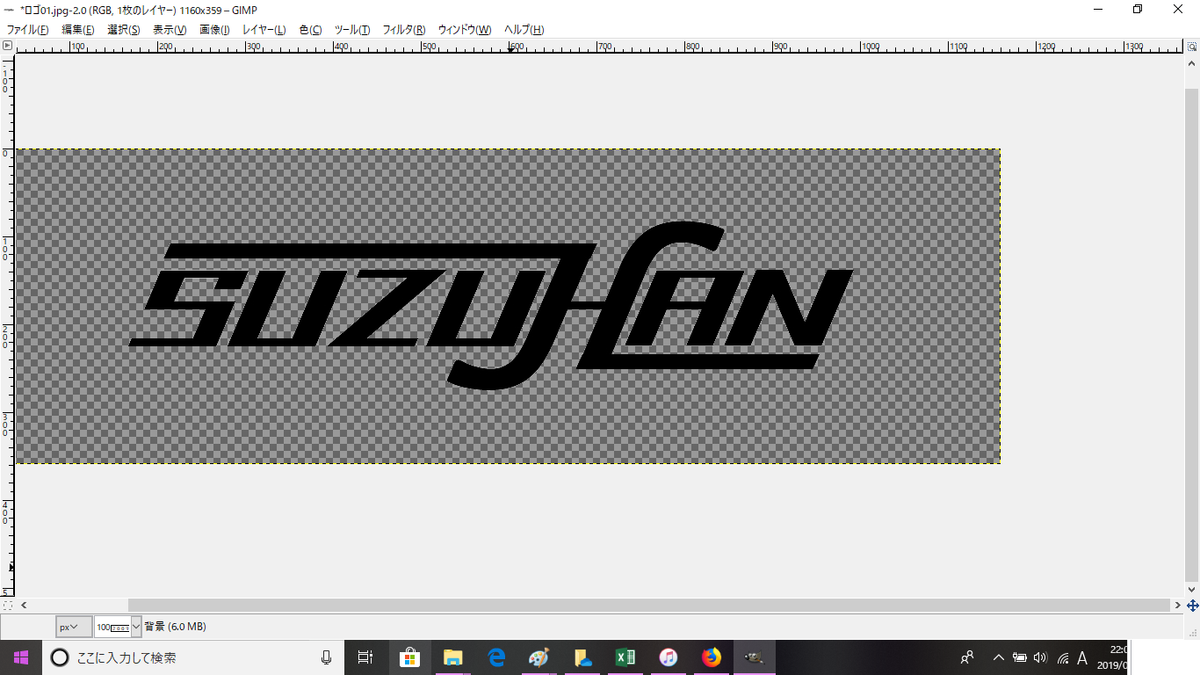
Task: Open Firefox from the taskbar
Action: pos(711,657)
